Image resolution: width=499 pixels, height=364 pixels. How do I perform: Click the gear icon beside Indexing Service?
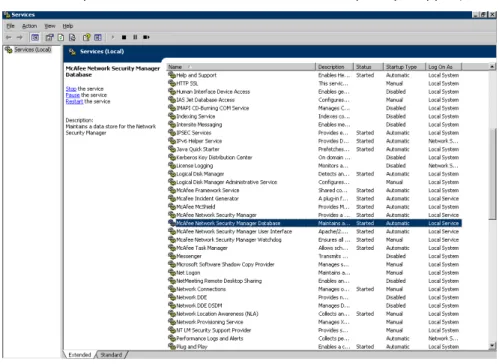[172, 116]
